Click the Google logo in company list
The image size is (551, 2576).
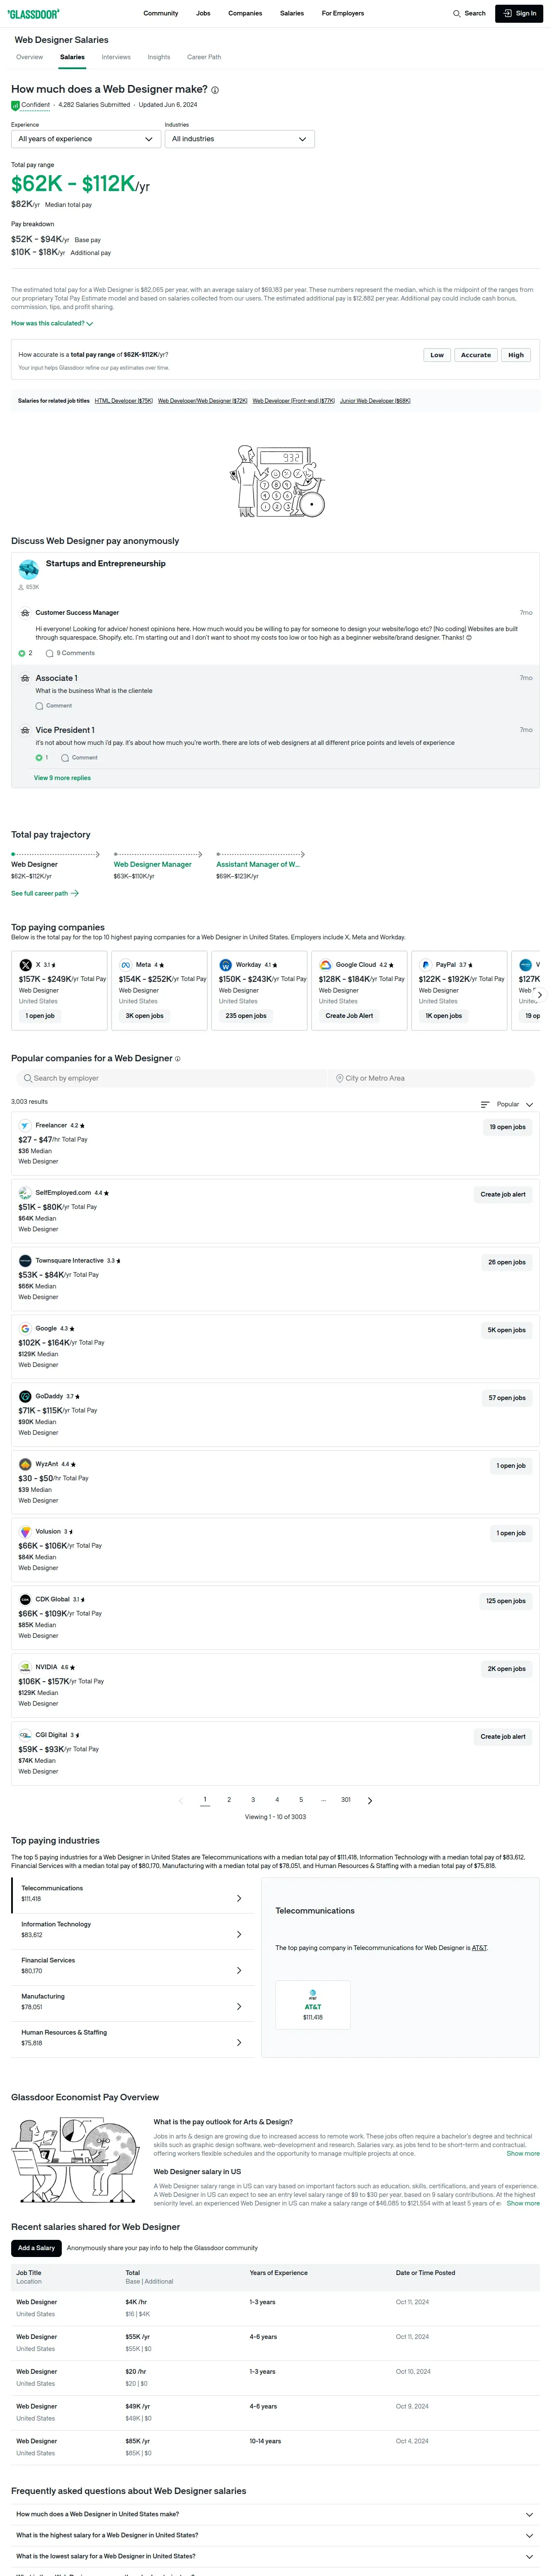25,1329
